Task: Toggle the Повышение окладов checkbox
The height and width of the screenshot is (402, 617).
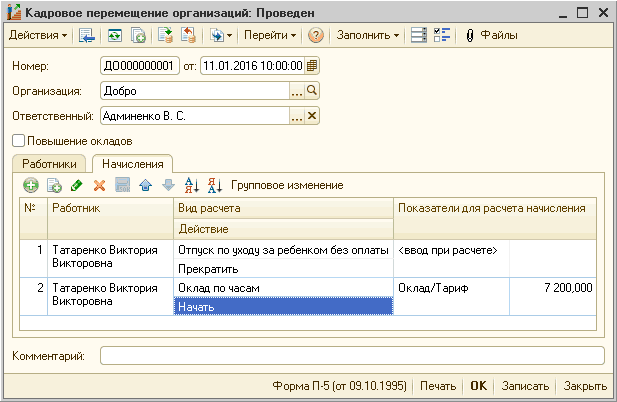Action: 18,141
